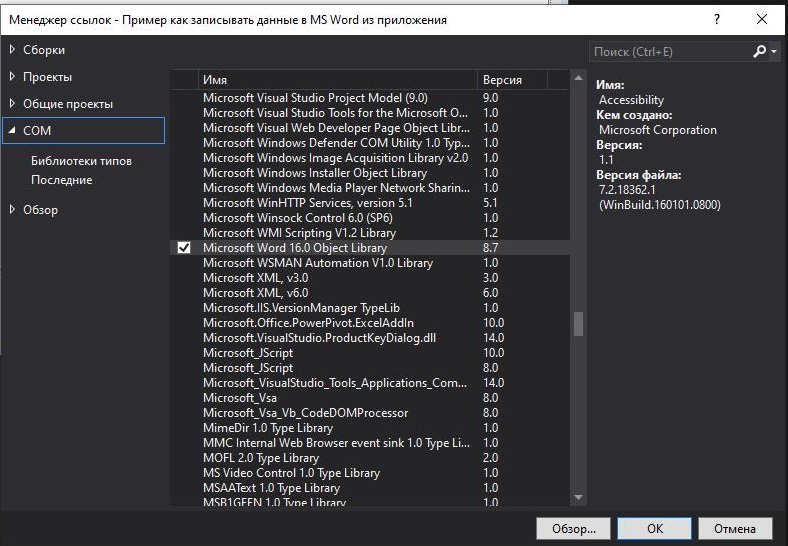Select MS Video Control 1.0 Type Library
Viewport: 788px width, 546px height.
point(370,473)
